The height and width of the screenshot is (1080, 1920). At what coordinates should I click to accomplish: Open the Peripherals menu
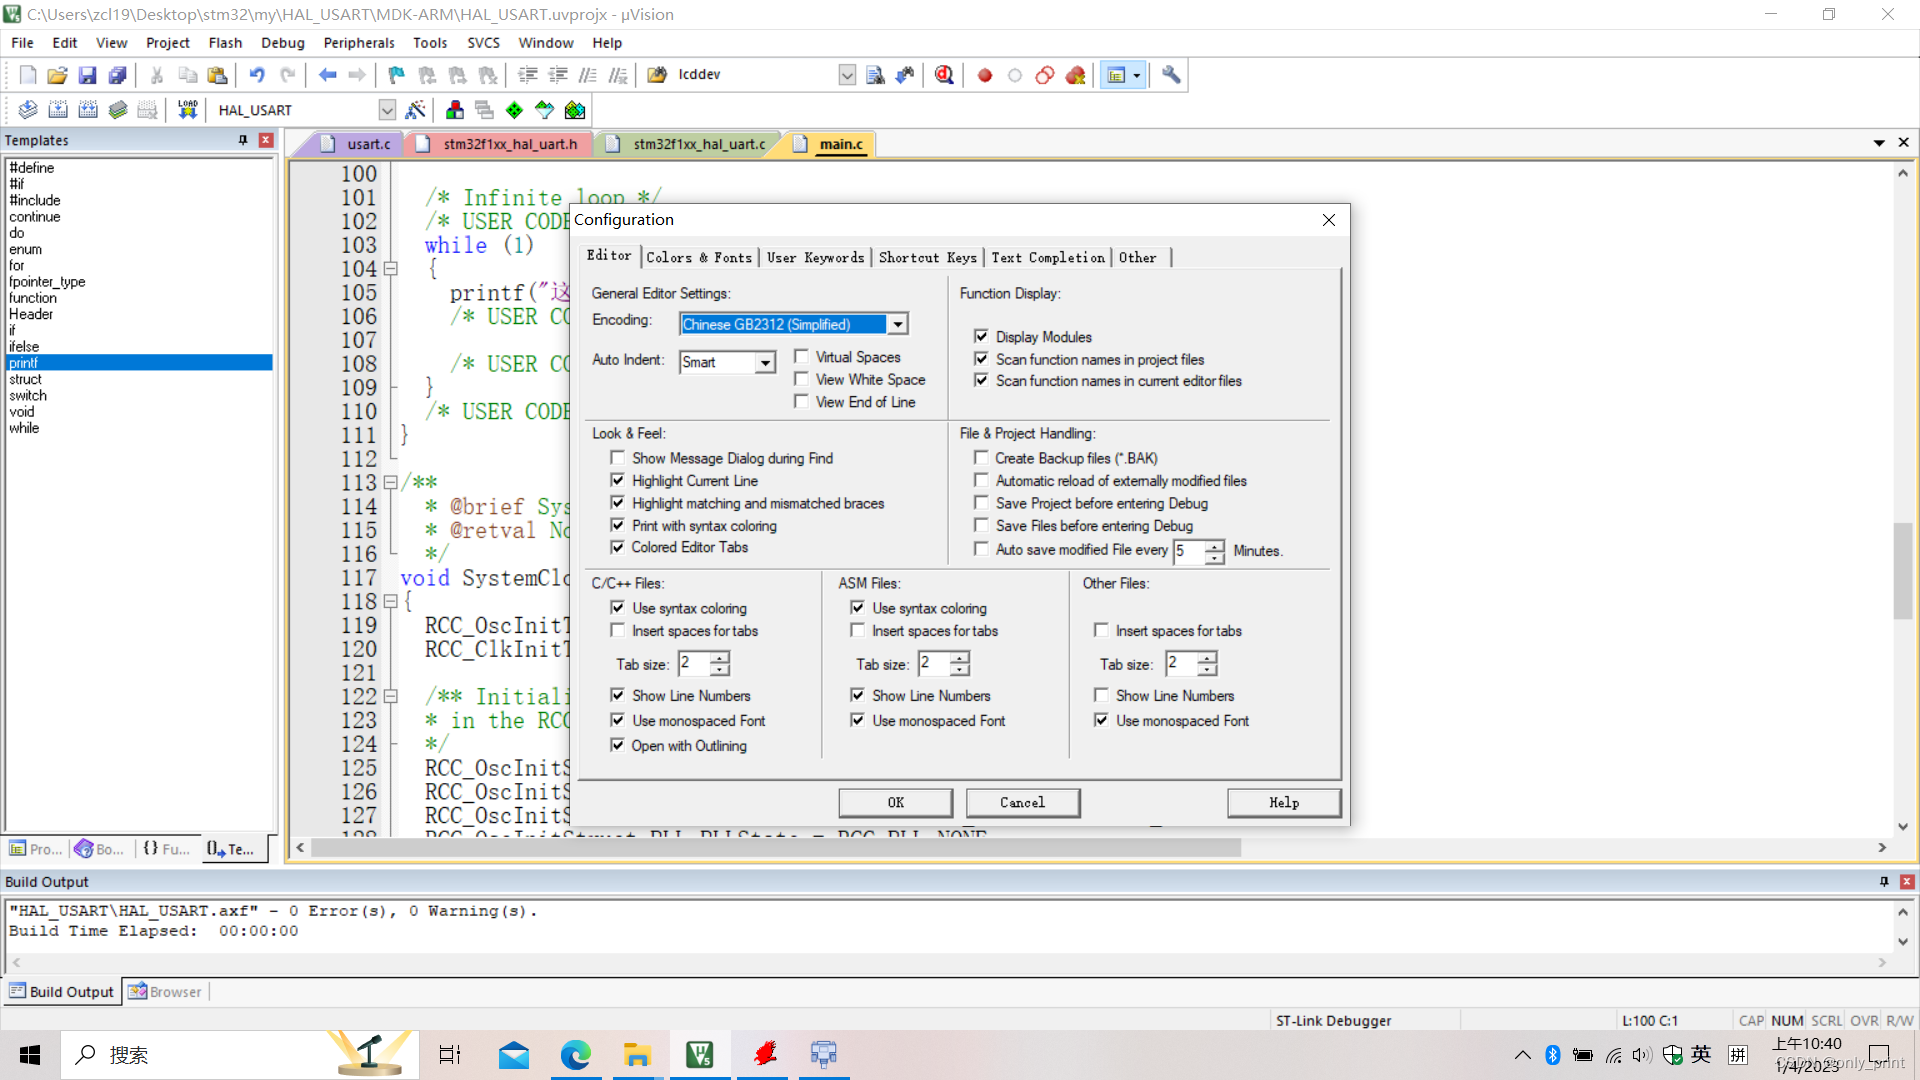[359, 43]
